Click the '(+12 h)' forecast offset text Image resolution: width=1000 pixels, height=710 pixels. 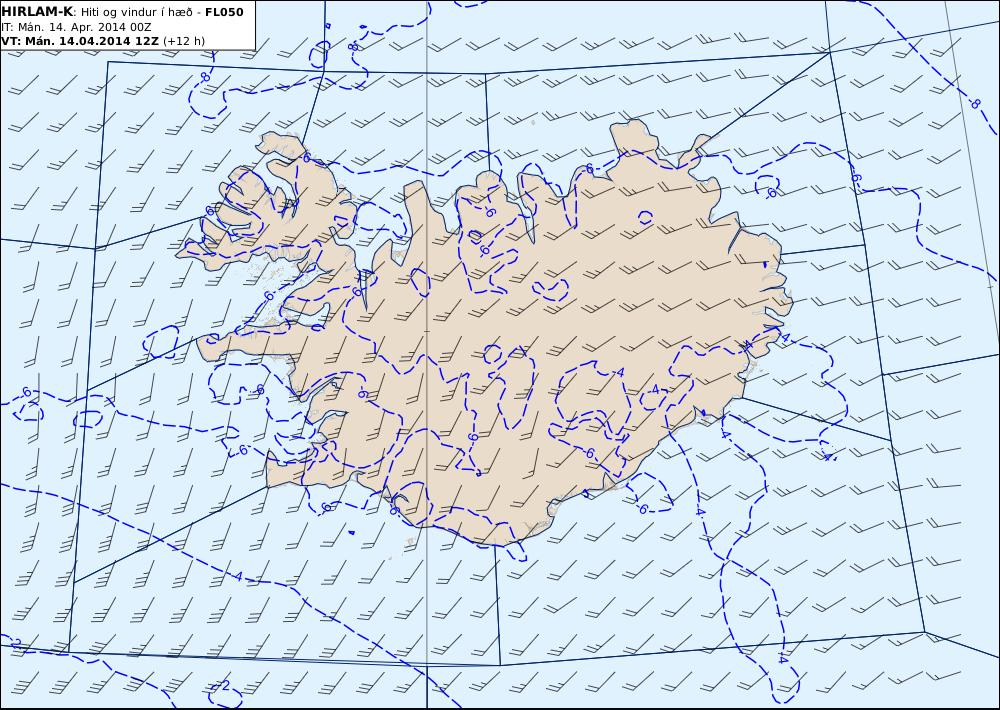pyautogui.click(x=184, y=41)
